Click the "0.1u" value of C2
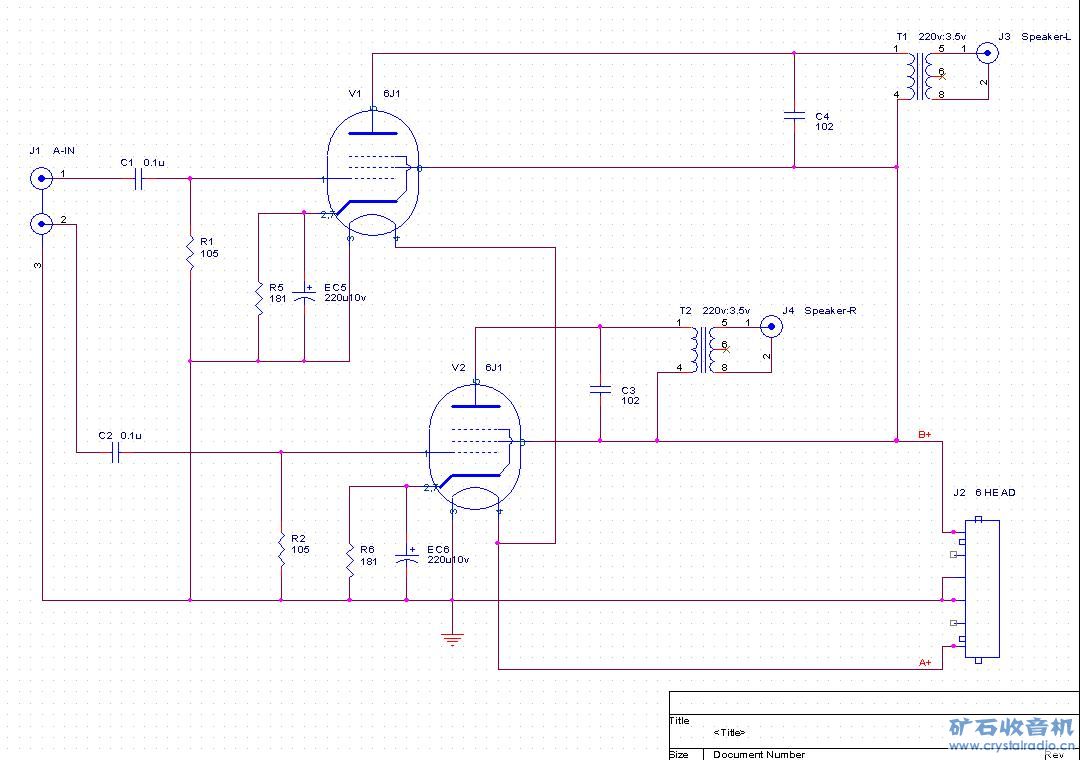 coord(131,435)
